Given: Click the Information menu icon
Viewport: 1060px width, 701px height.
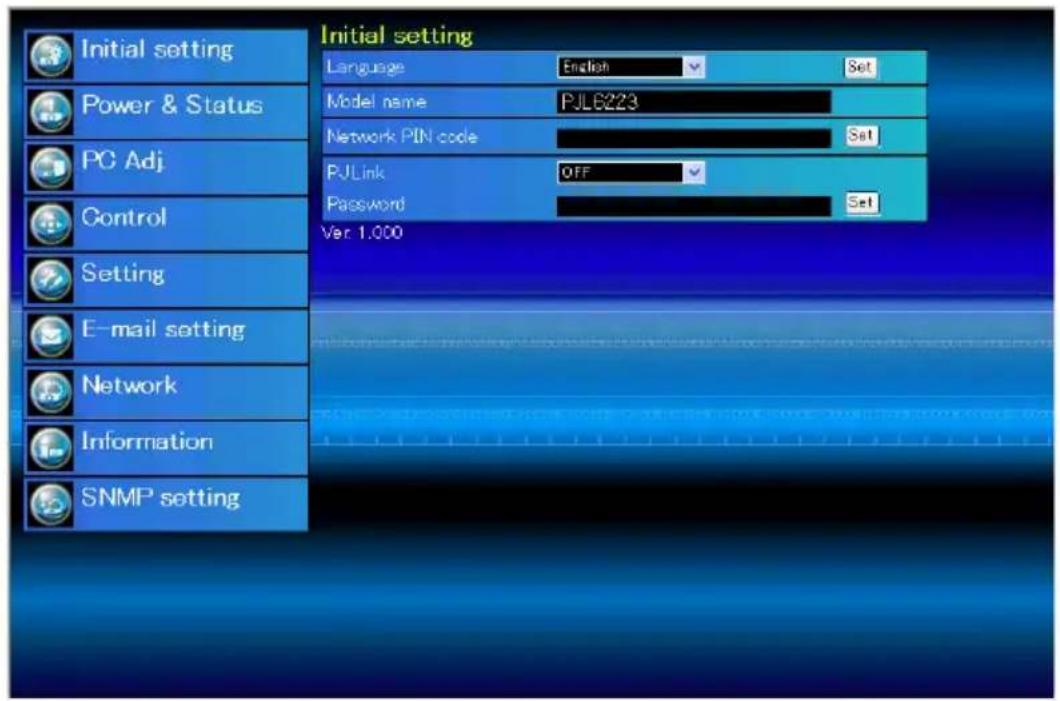Looking at the screenshot, I should 51,448.
